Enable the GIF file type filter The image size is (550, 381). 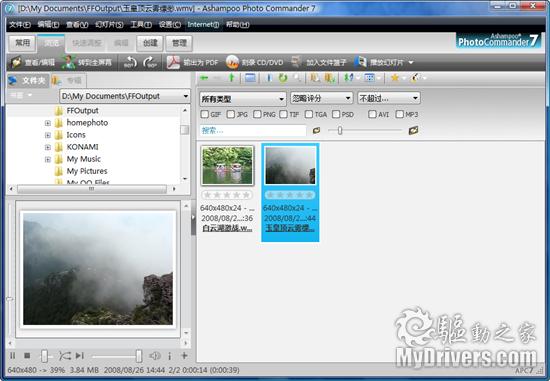204,114
